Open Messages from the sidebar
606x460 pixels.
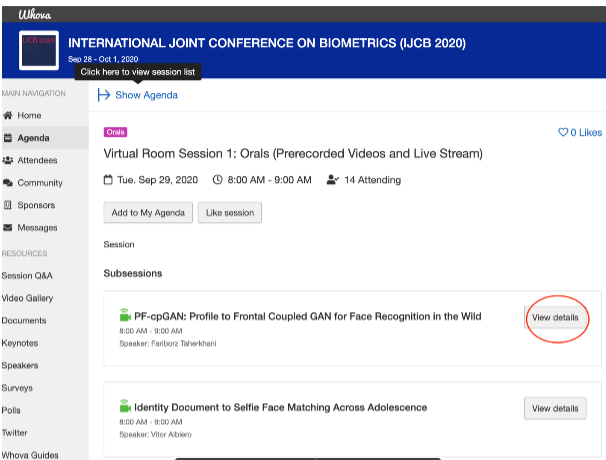(x=37, y=228)
